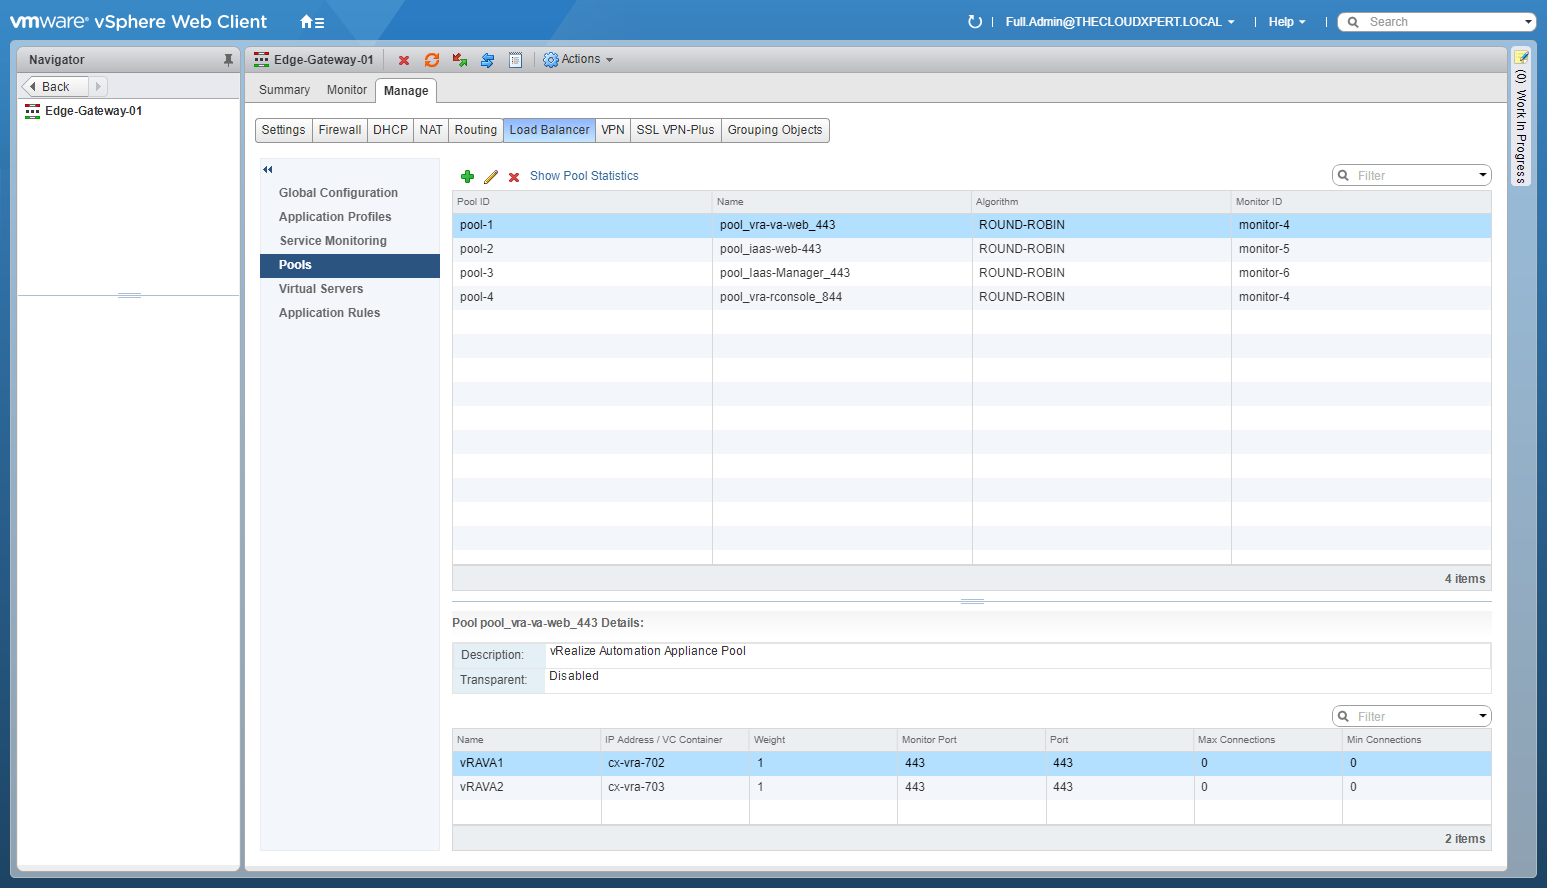Open the Full.Admin user account dropdown
This screenshot has height=888, width=1547.
point(1119,22)
